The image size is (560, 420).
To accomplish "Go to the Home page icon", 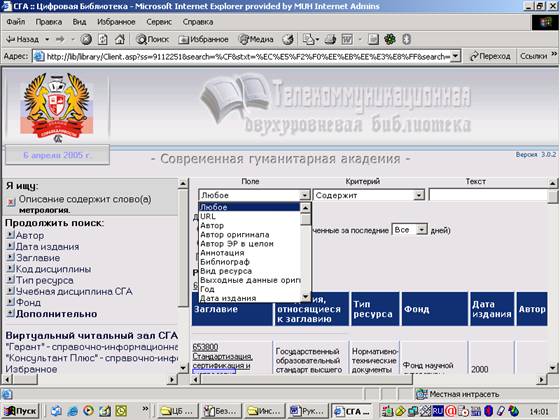I will (x=120, y=39).
